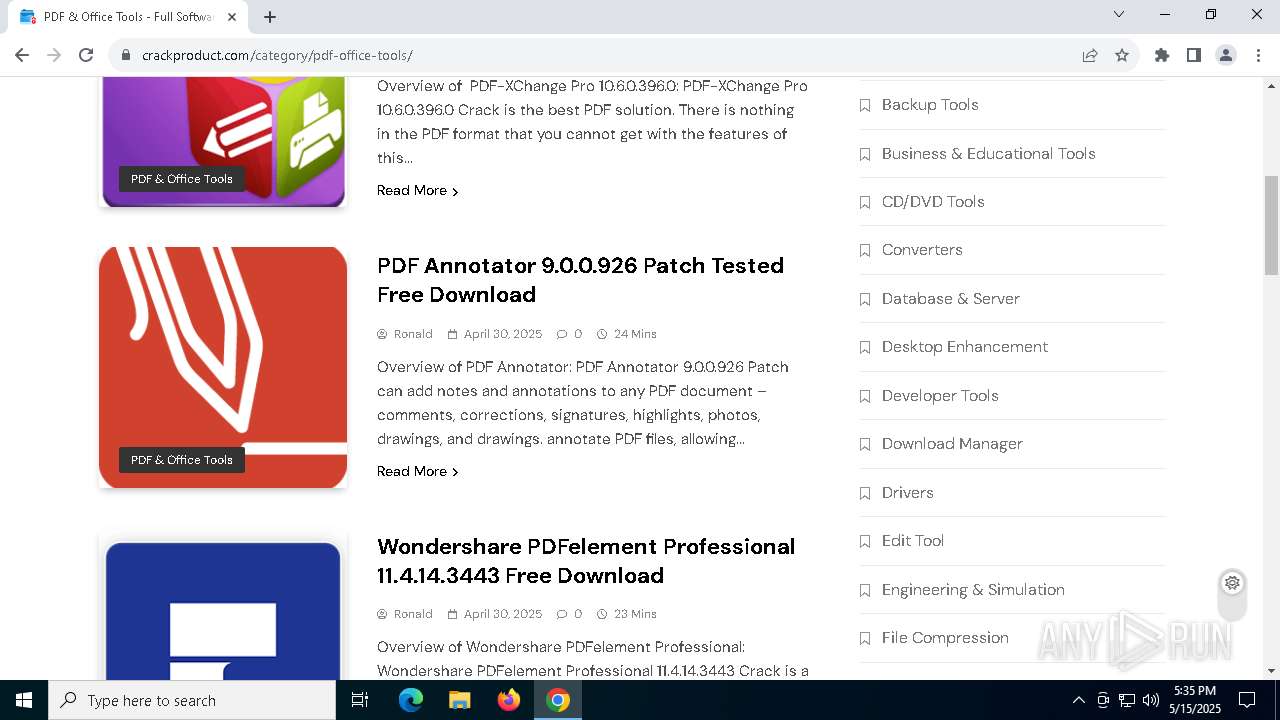1280x720 pixels.
Task: Open the Database & Server category
Action: (x=951, y=298)
